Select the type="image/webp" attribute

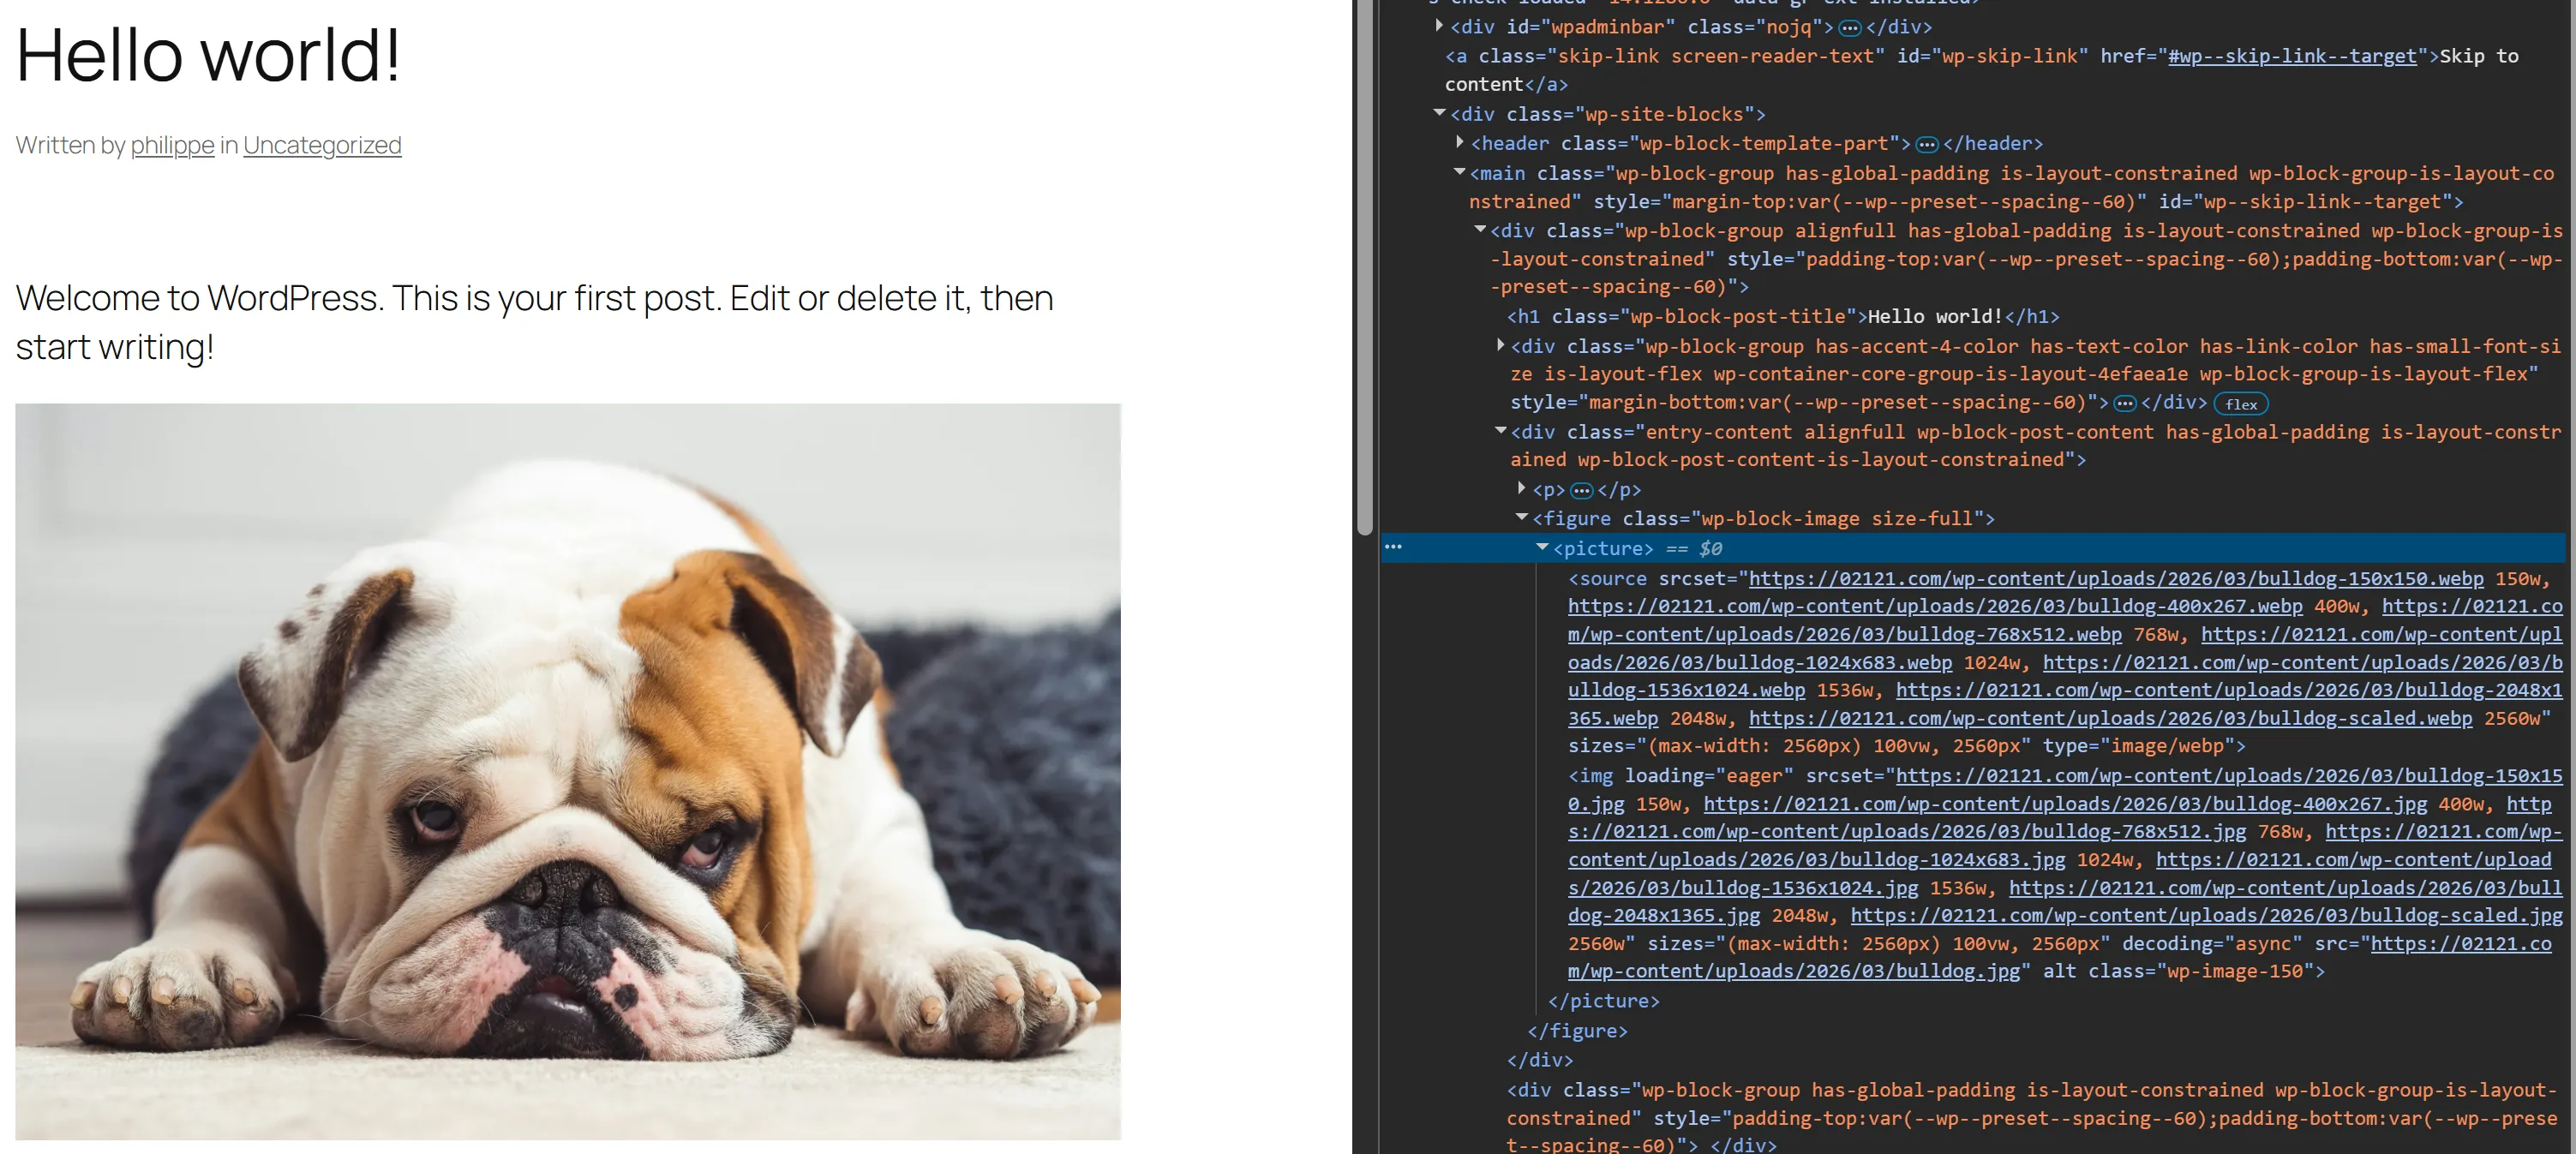click(2138, 745)
